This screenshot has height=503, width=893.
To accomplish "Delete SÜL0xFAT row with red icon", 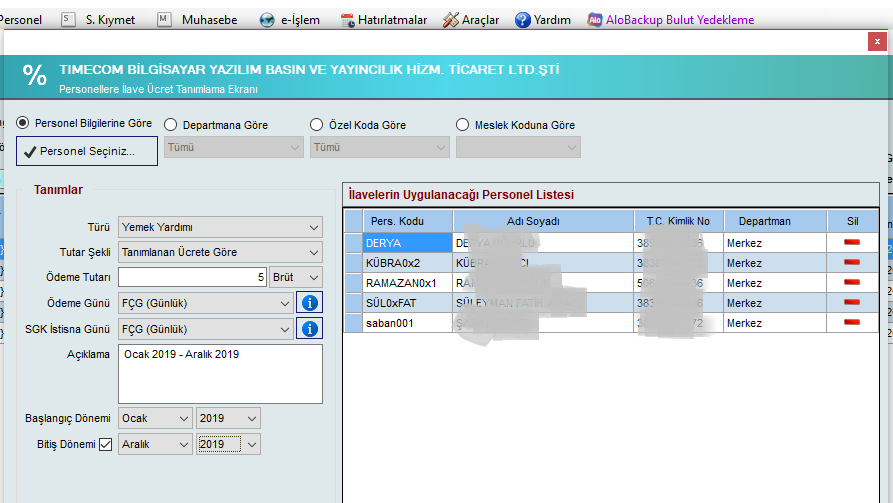I will [852, 302].
